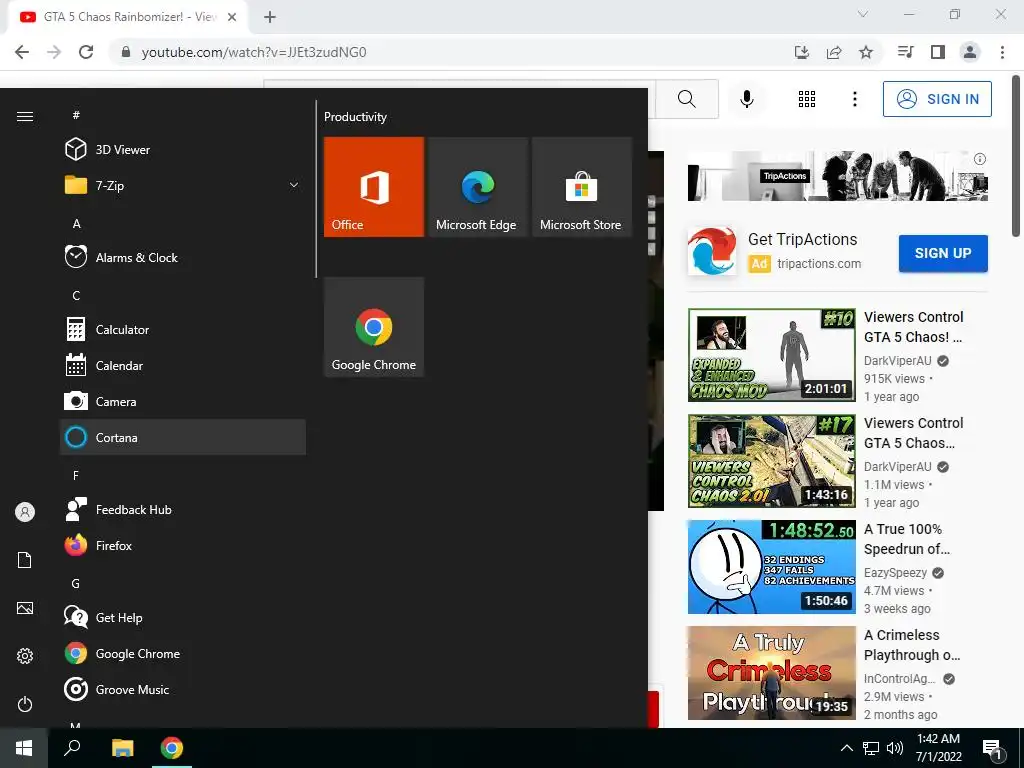1024x768 pixels.
Task: Show hidden system tray icons
Action: click(846, 748)
